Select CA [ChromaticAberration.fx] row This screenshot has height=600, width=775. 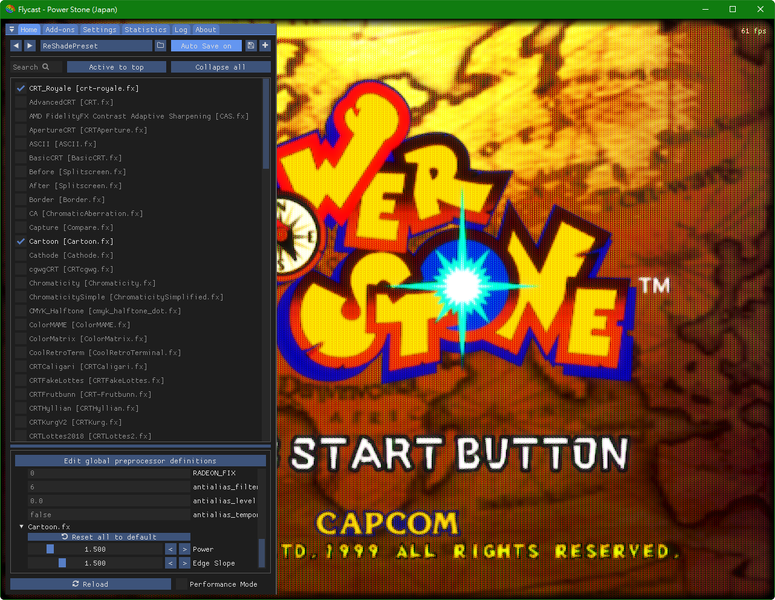[86, 213]
